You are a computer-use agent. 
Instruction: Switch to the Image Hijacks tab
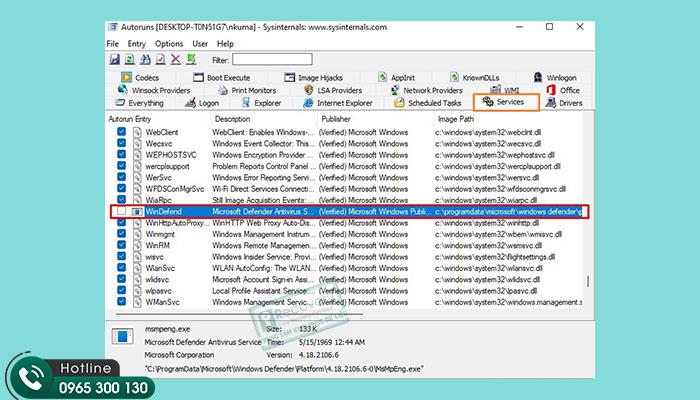tap(313, 78)
